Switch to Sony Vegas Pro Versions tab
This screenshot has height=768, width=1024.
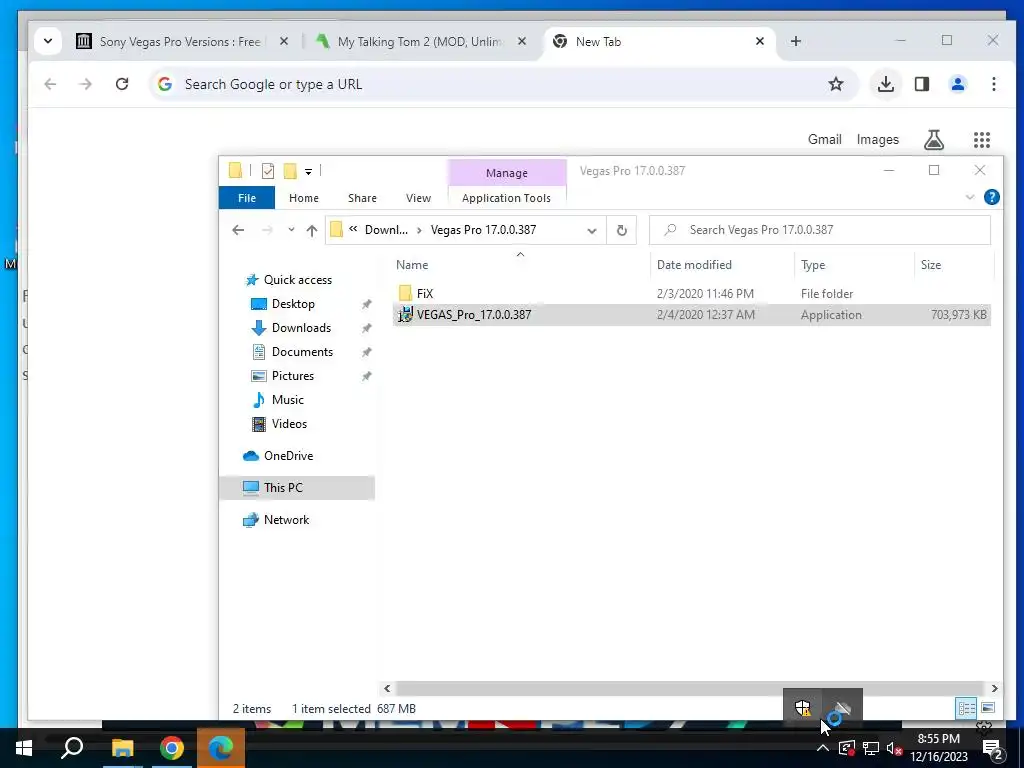tap(182, 42)
